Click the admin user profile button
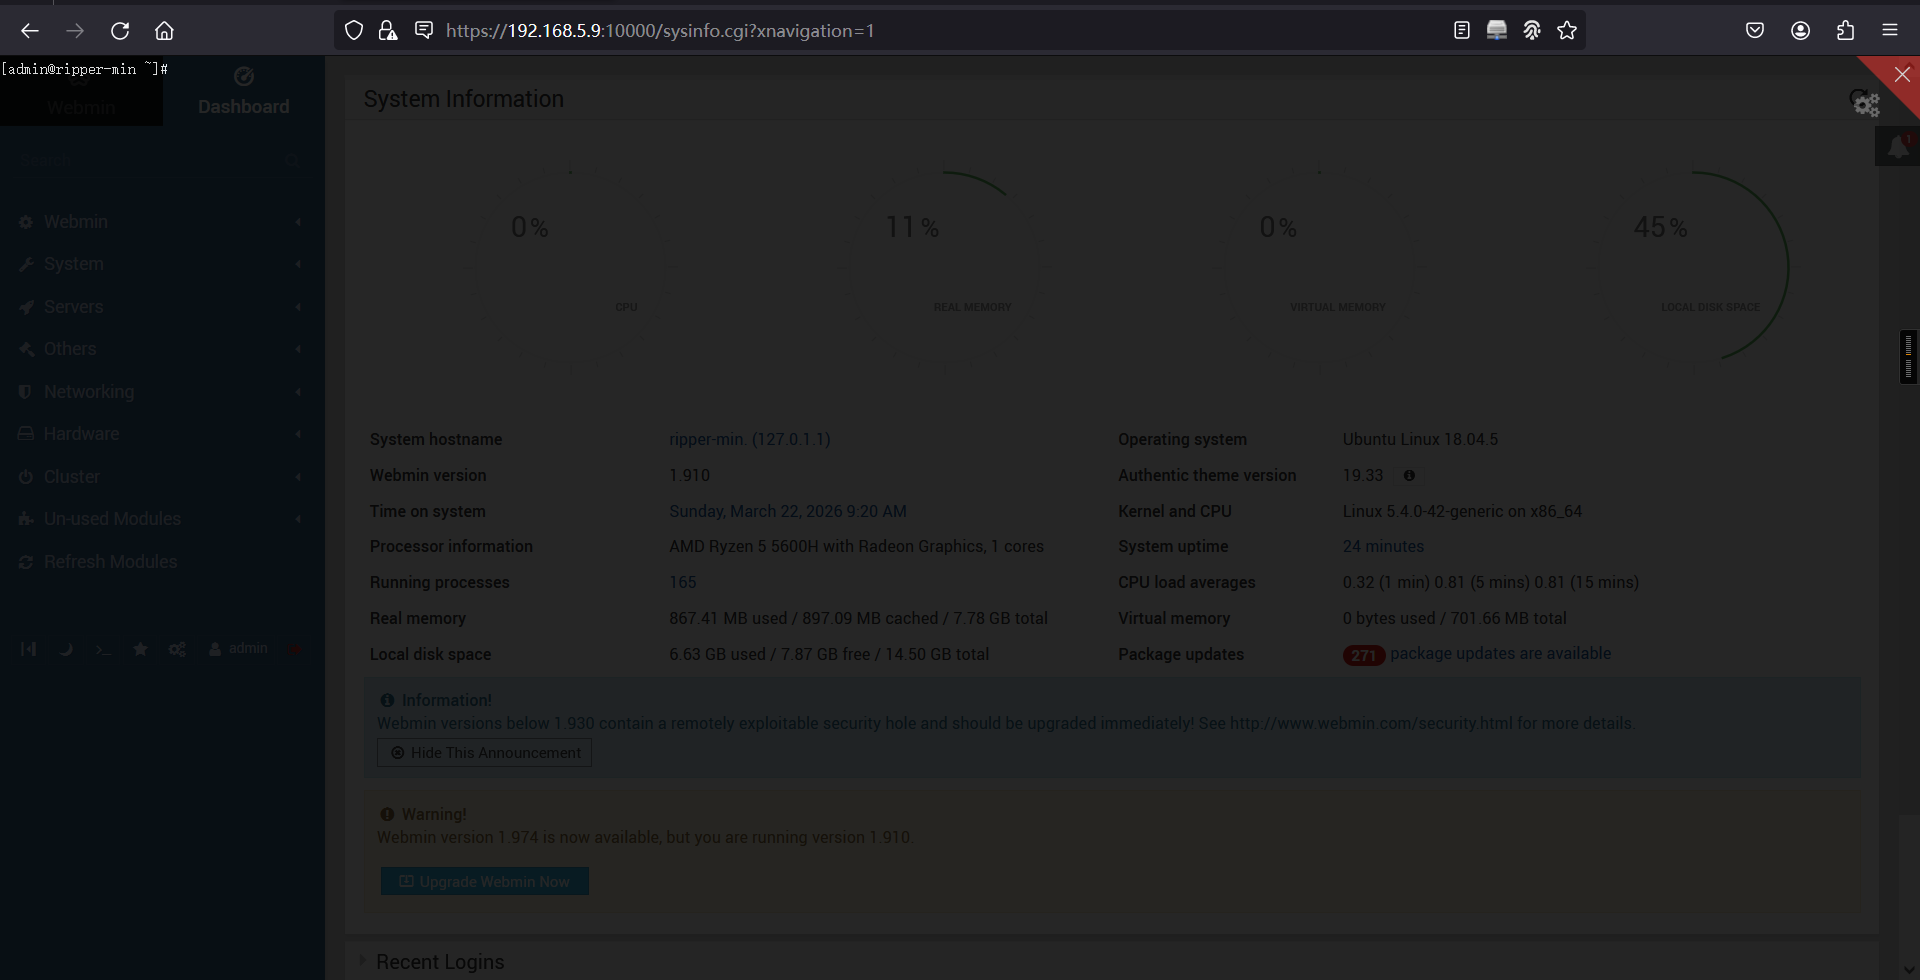The width and height of the screenshot is (1920, 980). [x=238, y=649]
